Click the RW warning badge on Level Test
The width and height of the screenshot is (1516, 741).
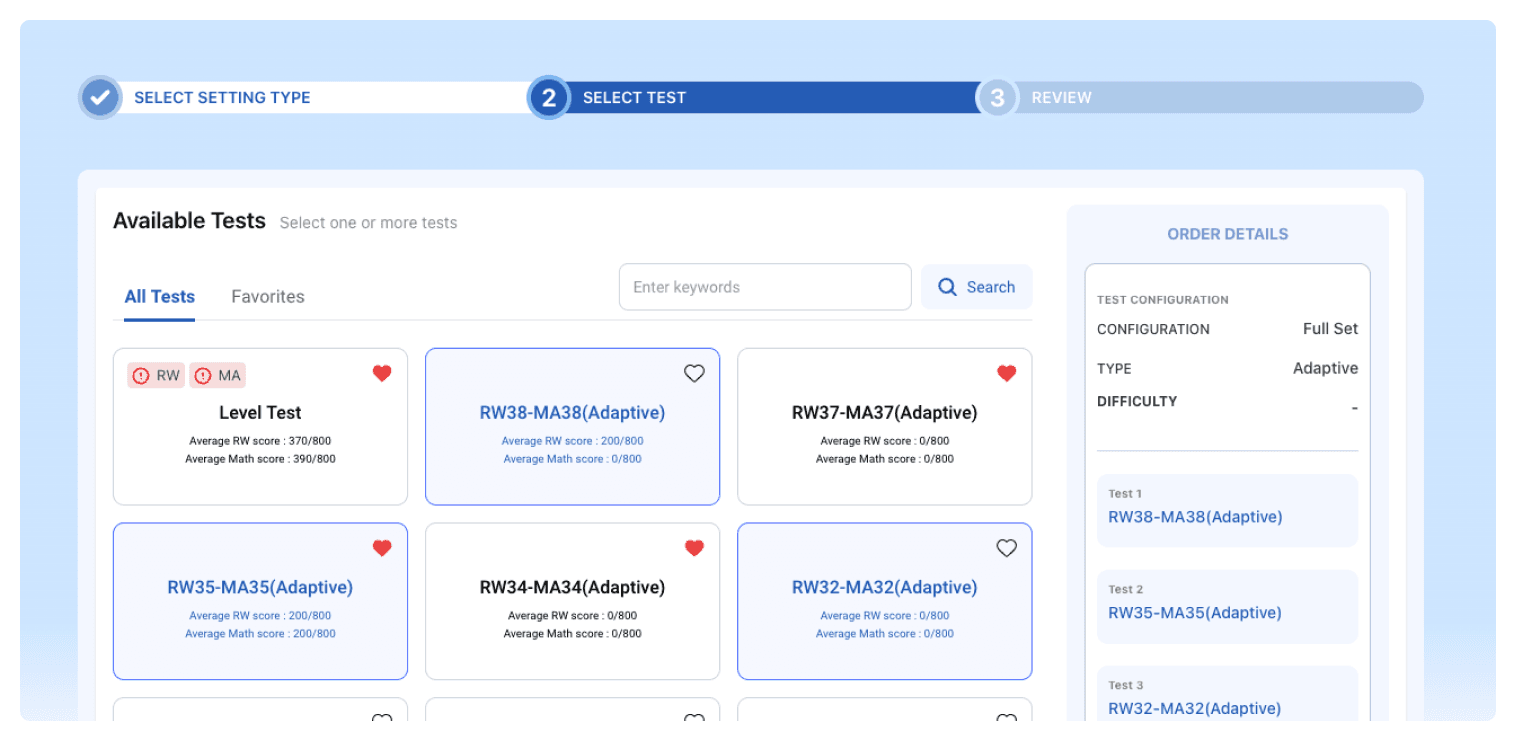[155, 375]
